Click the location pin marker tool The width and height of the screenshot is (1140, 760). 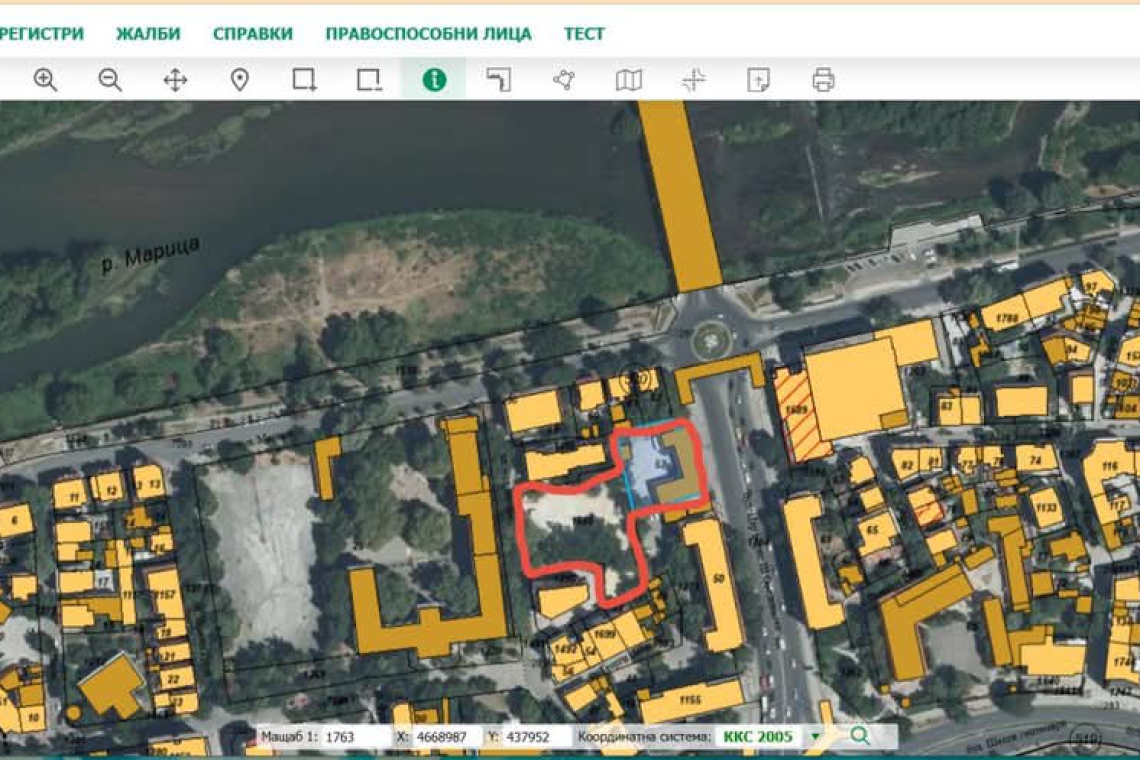[240, 80]
